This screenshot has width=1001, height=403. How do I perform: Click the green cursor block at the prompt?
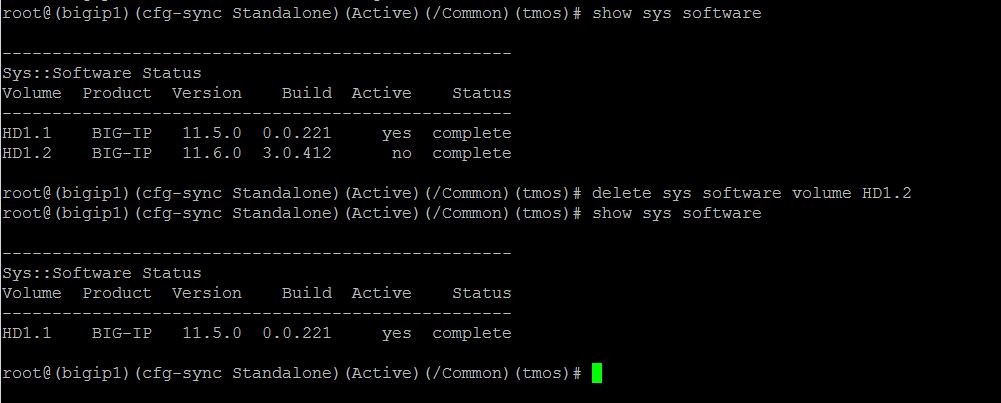tap(597, 373)
